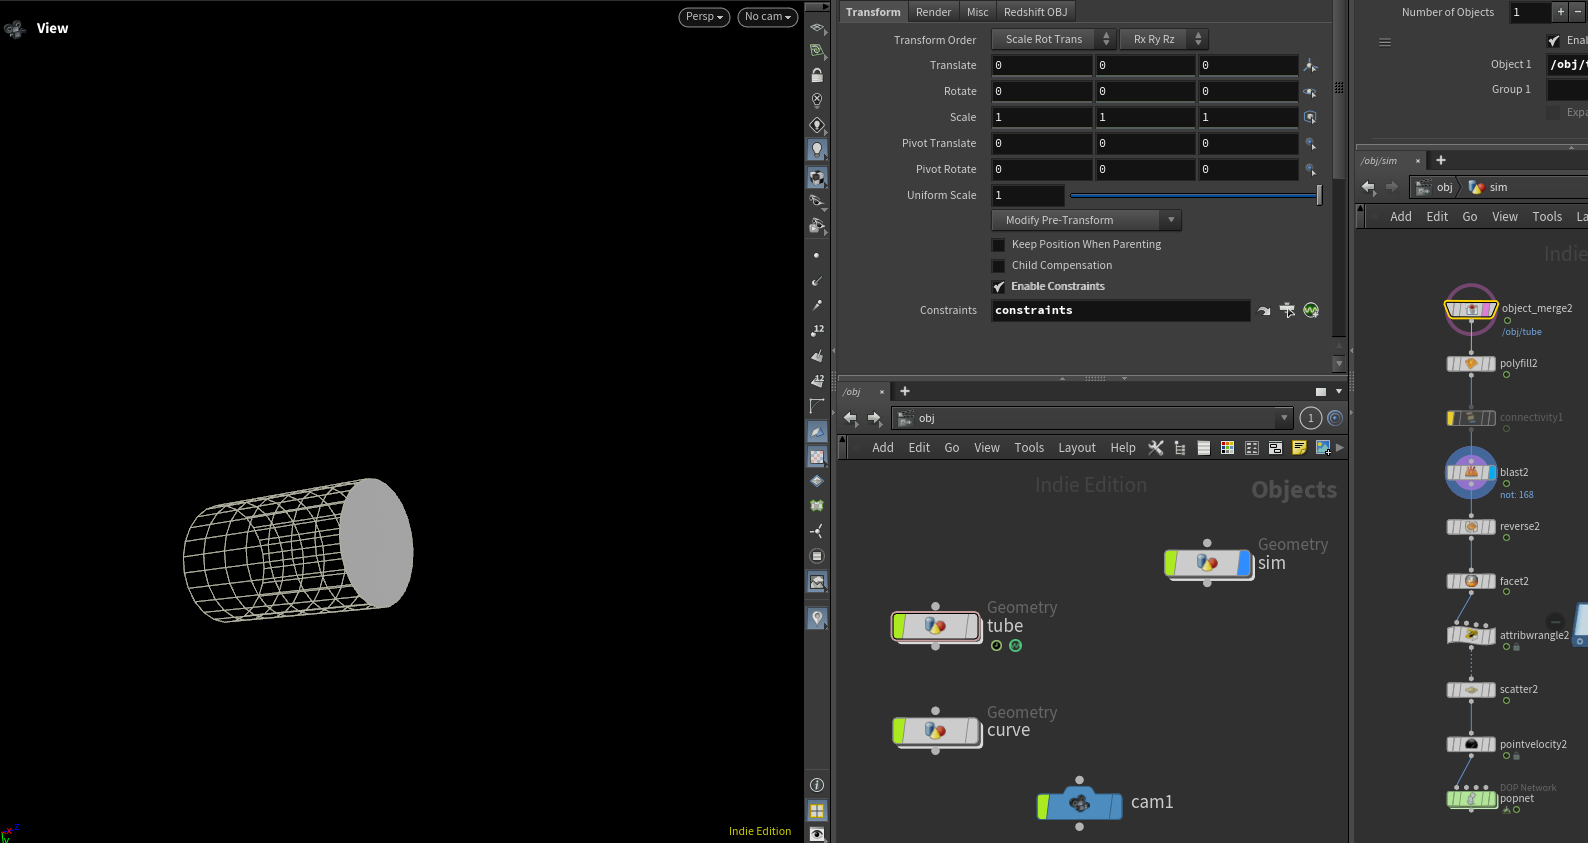Switch to the Render tab
The width and height of the screenshot is (1588, 843).
933,12
